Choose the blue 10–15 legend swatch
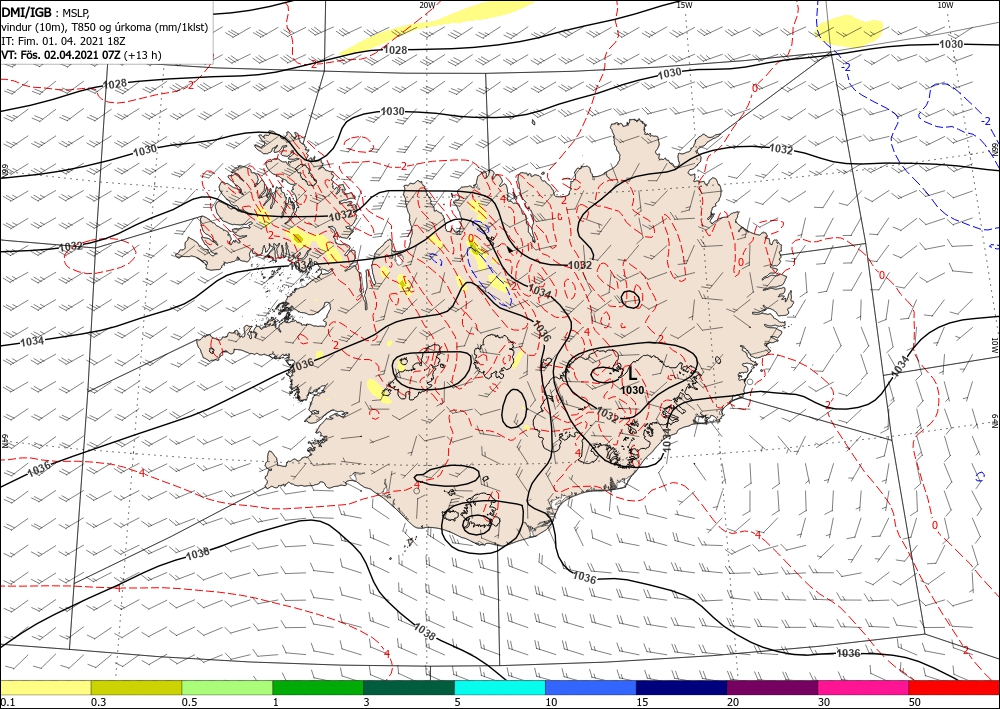Viewport: 1000px width, 709px height. pyautogui.click(x=591, y=687)
